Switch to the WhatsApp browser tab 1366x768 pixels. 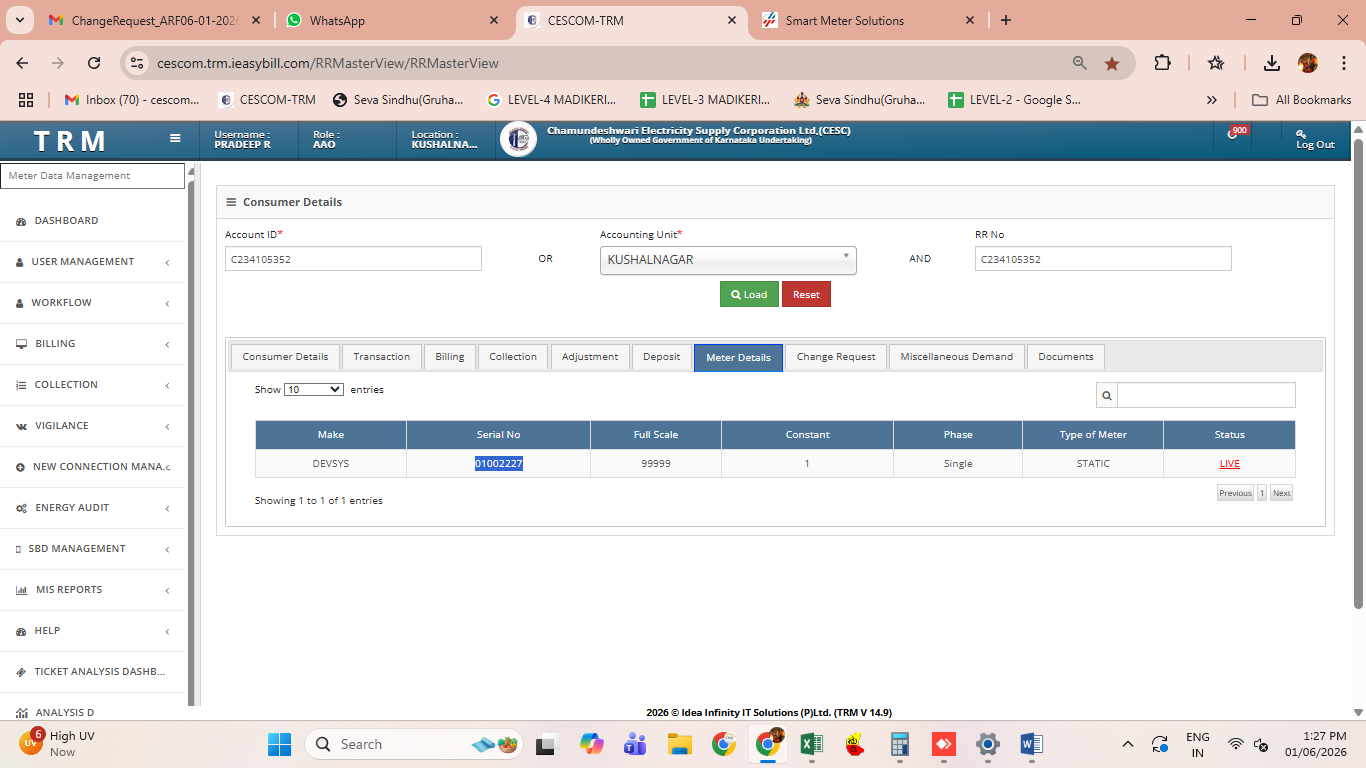click(394, 20)
